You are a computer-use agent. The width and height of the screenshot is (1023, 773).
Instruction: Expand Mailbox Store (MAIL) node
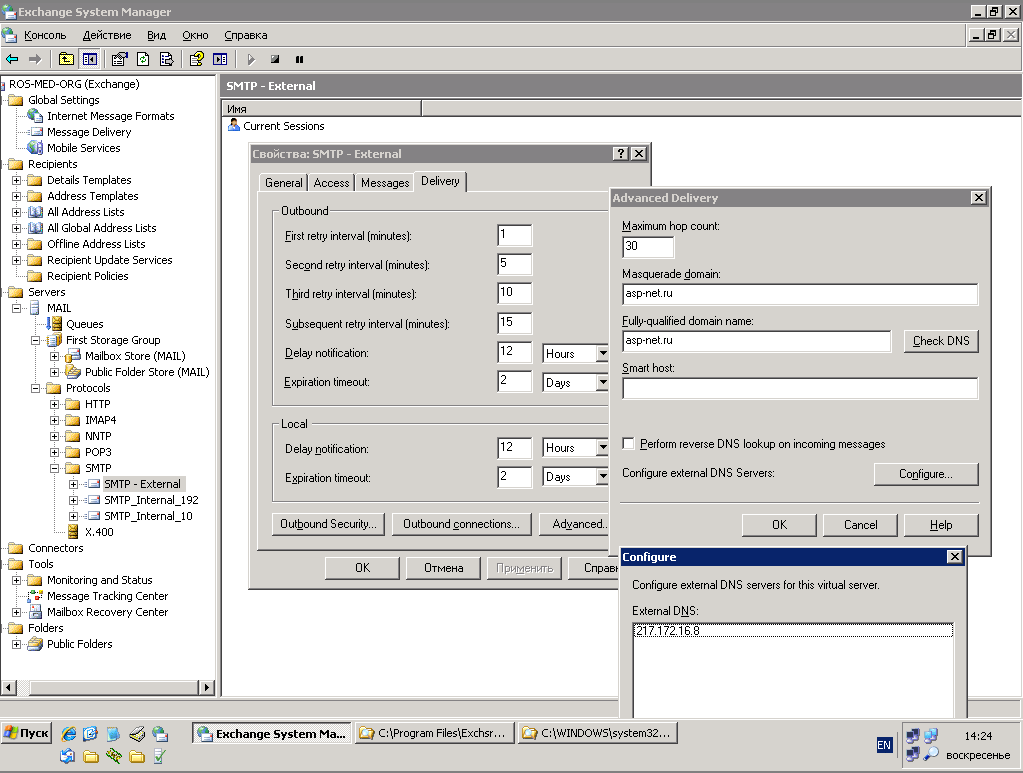click(55, 356)
